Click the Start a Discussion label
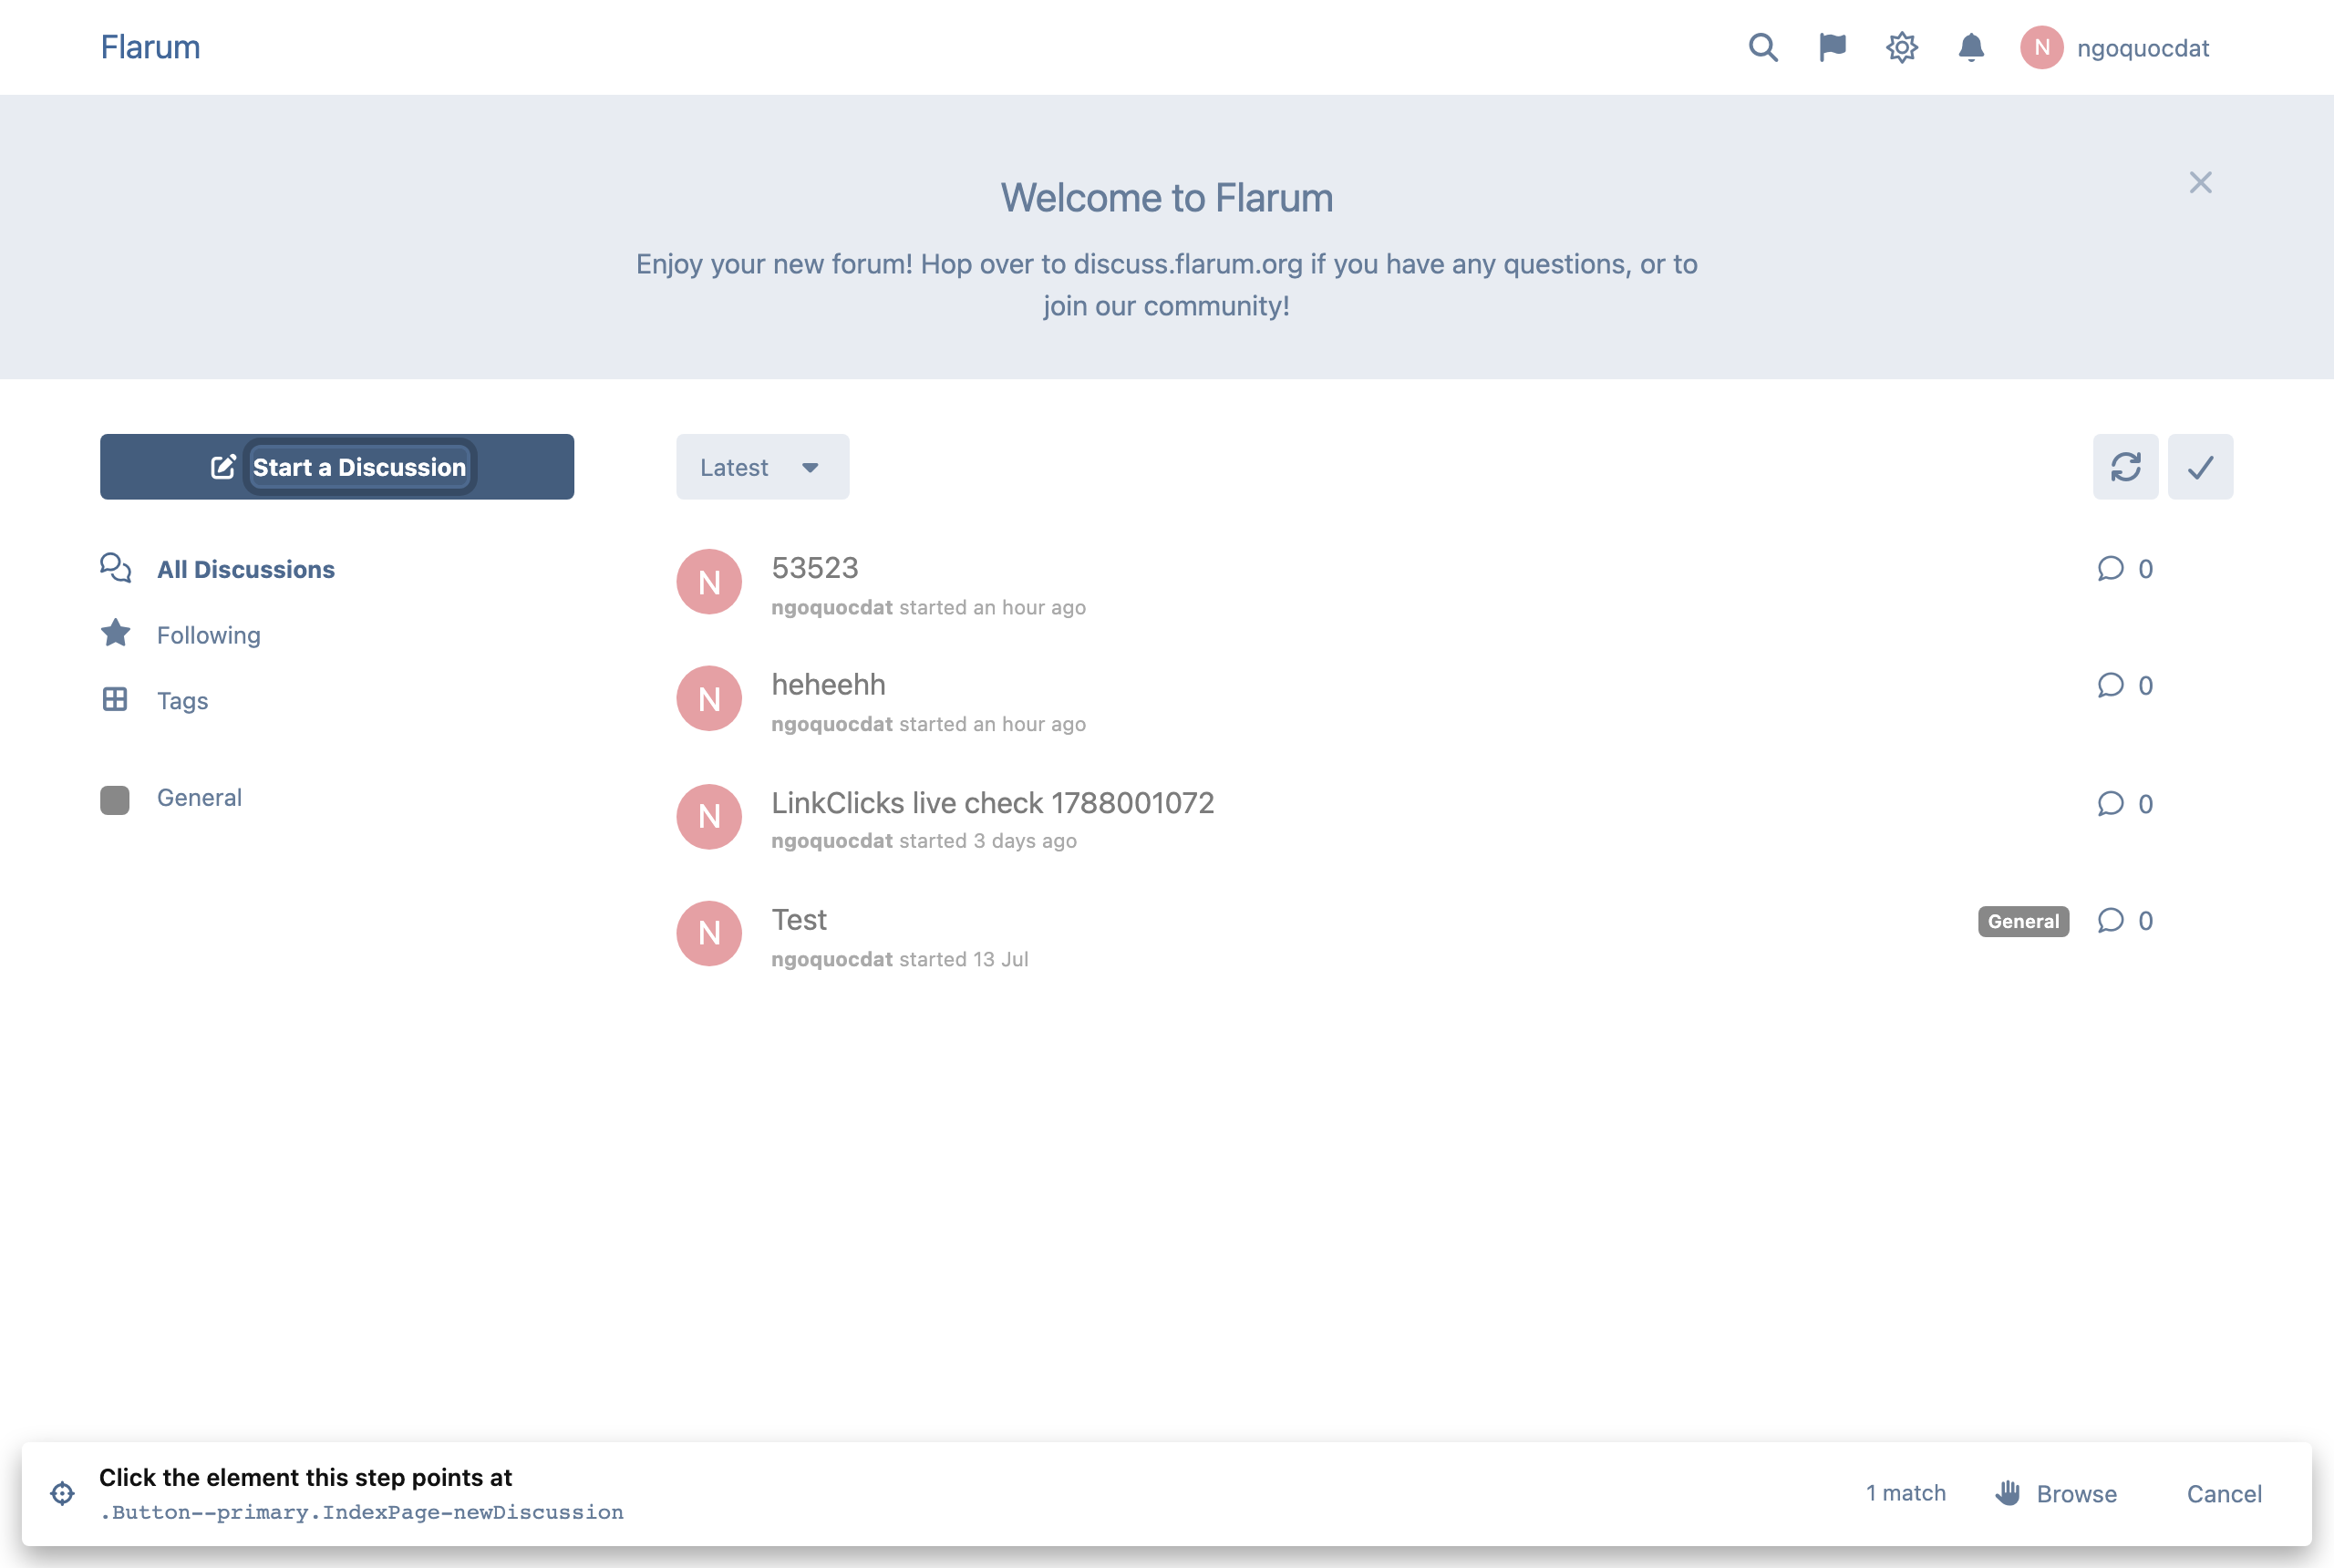This screenshot has width=2334, height=1568. coord(359,467)
